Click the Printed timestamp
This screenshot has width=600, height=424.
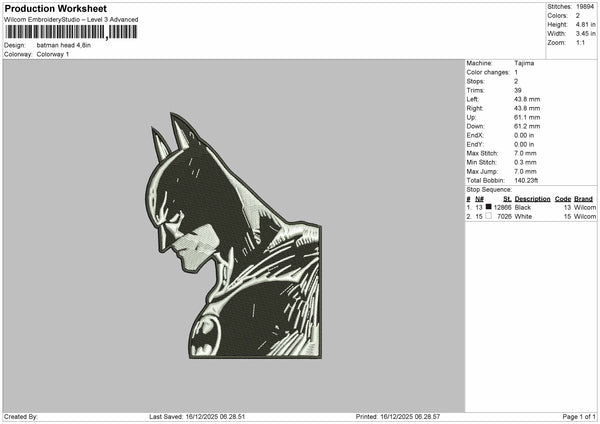coord(398,417)
